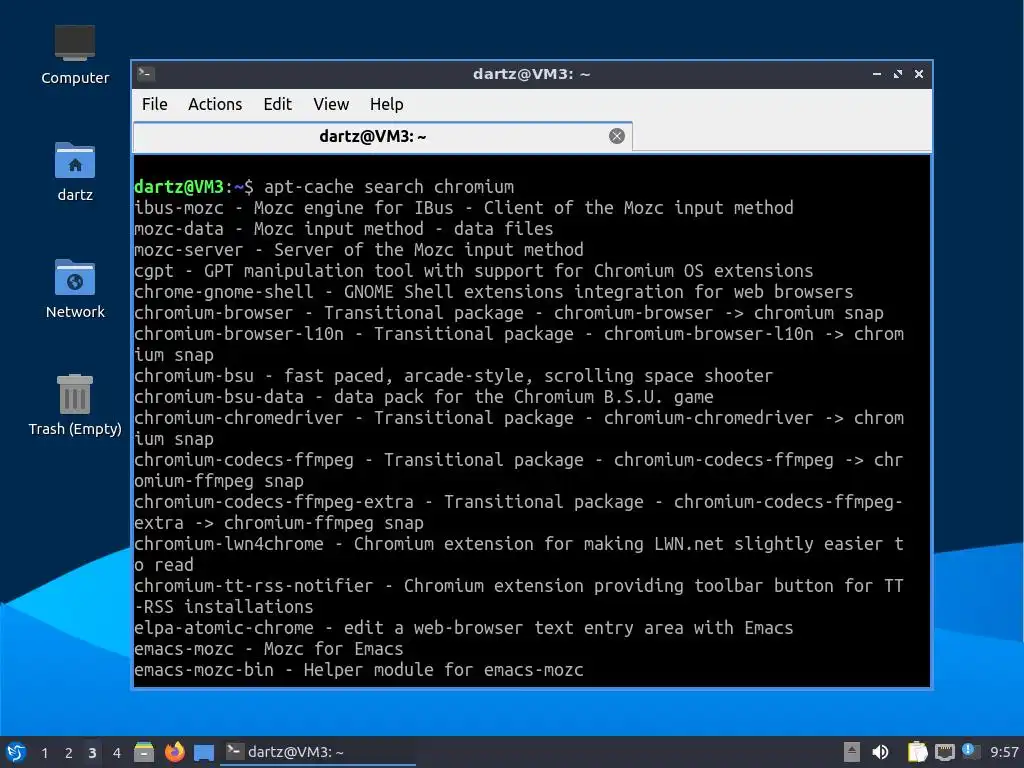This screenshot has height=768, width=1024.
Task: Open the clipboard manager tray icon
Action: click(917, 752)
